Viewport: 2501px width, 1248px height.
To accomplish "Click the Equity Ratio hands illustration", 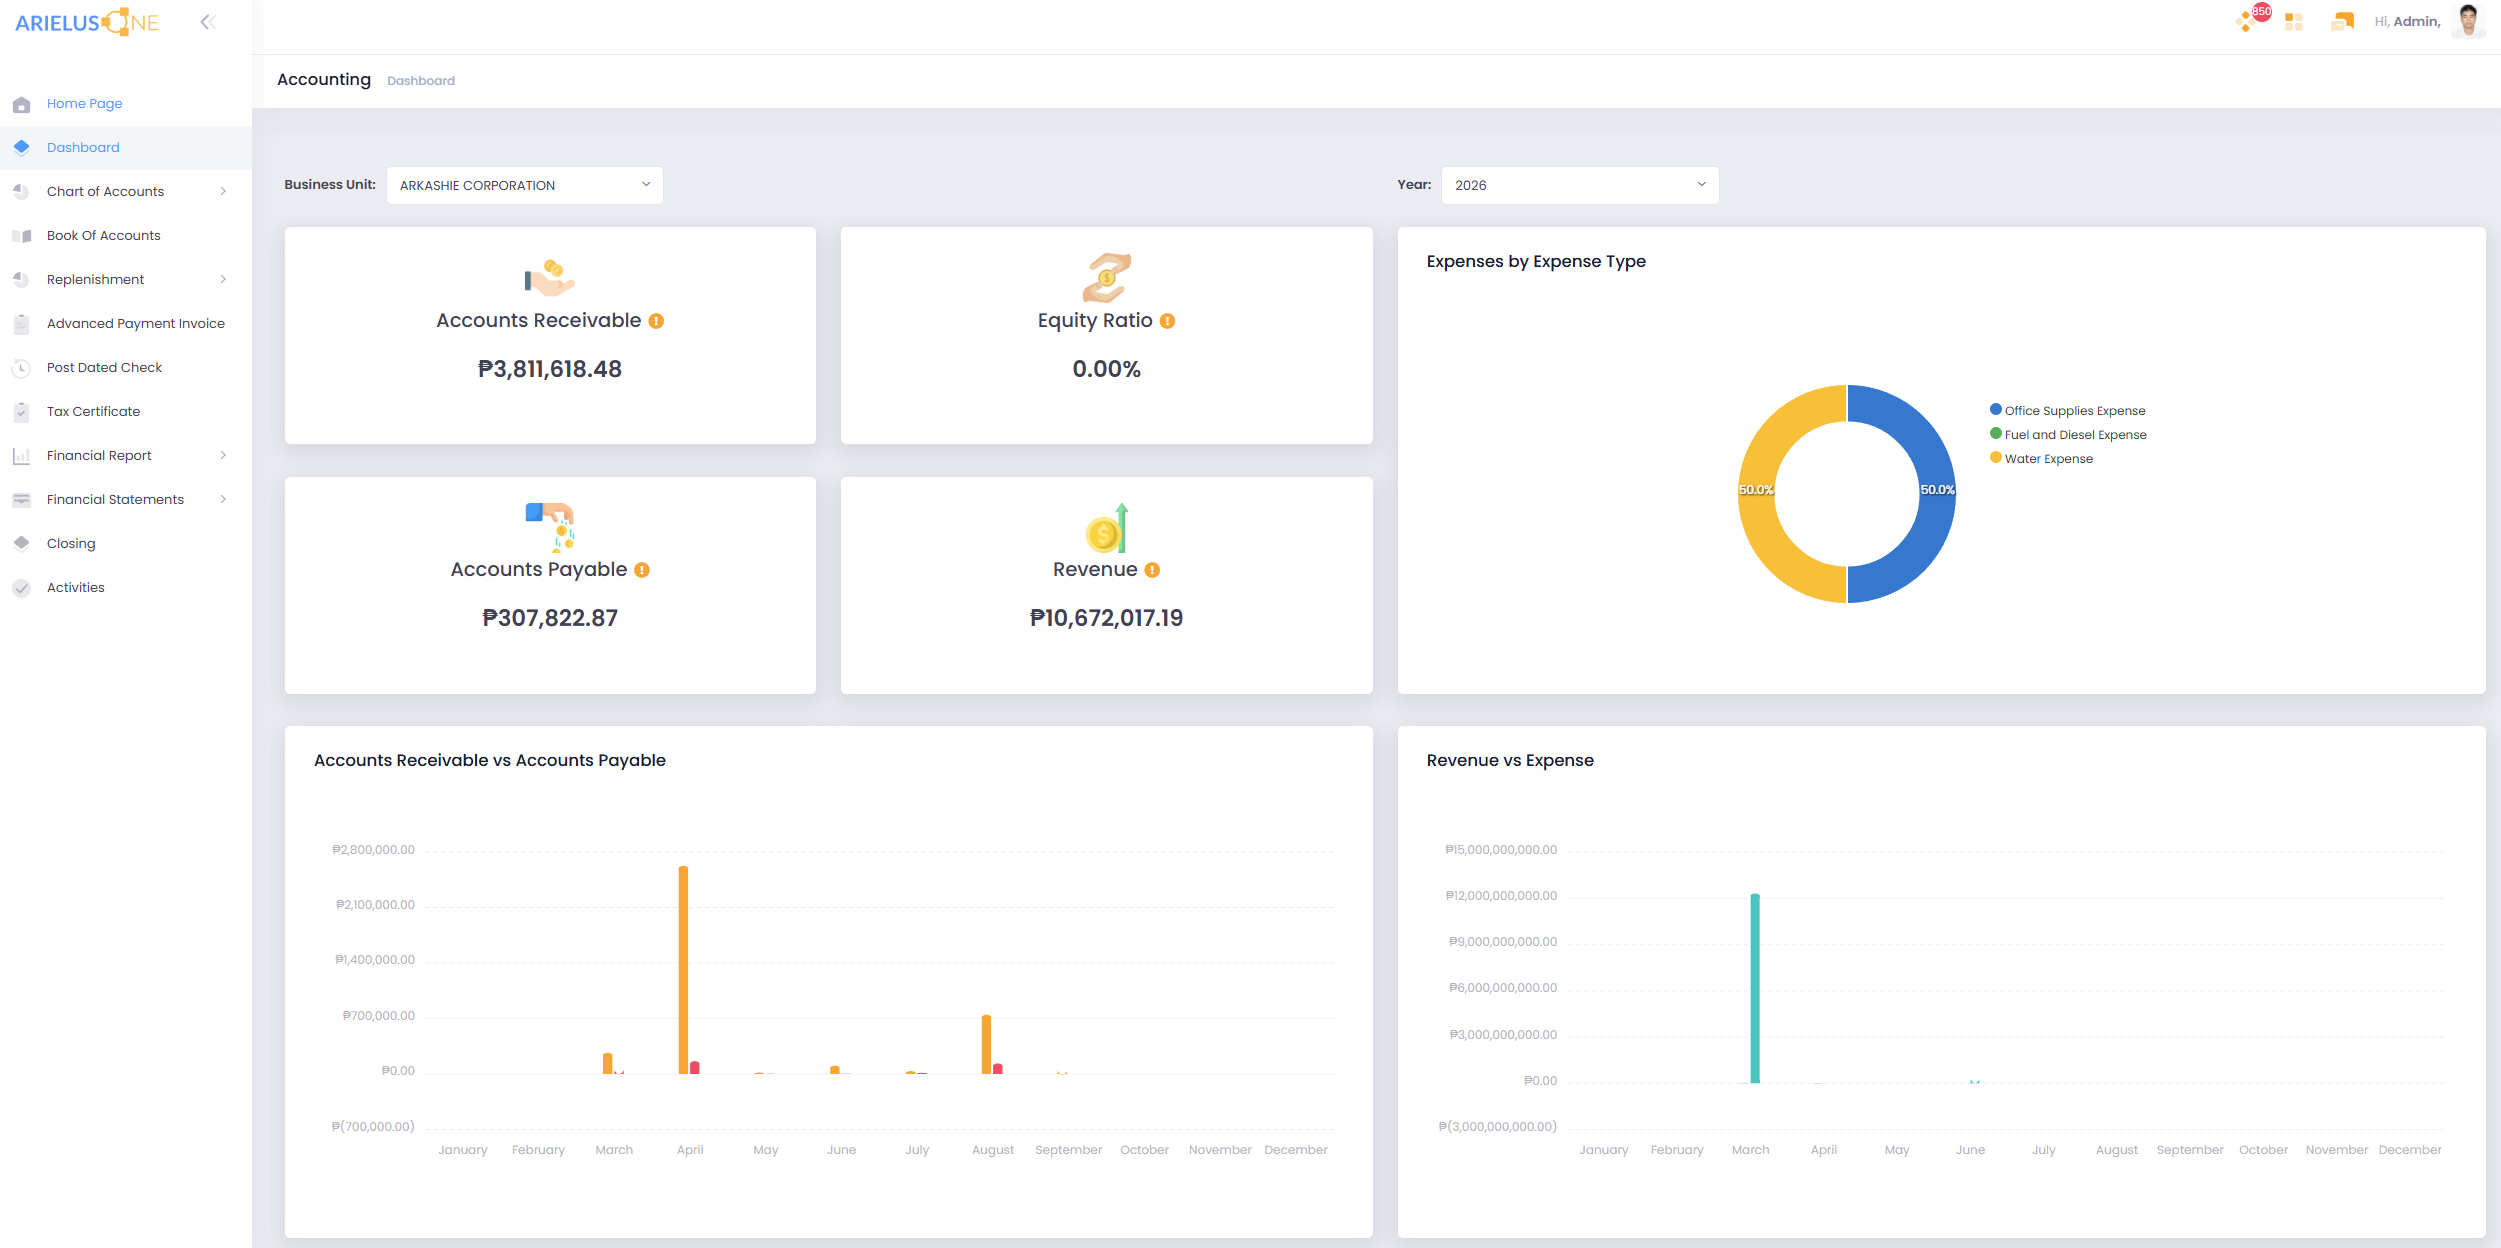I will click(x=1106, y=277).
